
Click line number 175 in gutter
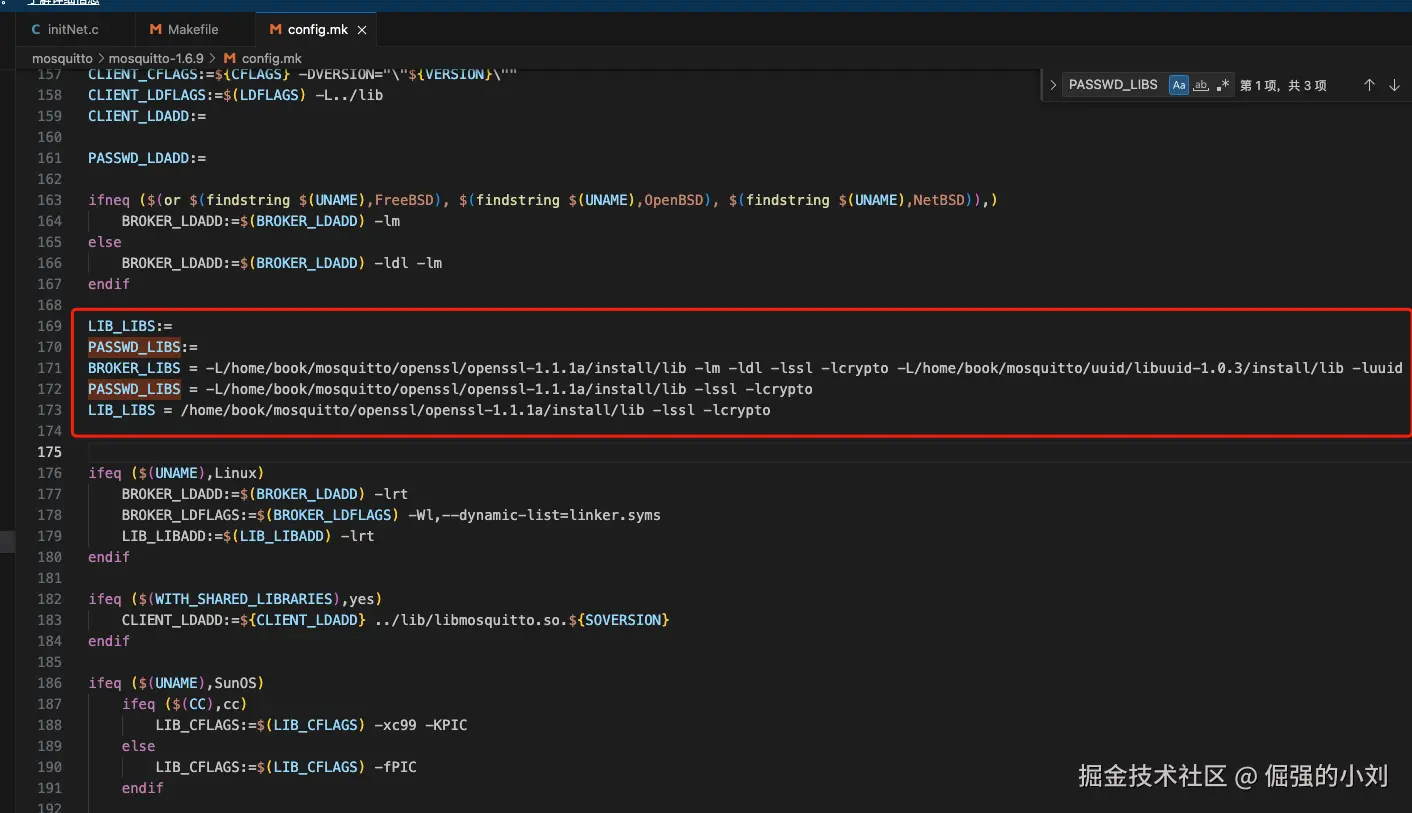(x=49, y=452)
